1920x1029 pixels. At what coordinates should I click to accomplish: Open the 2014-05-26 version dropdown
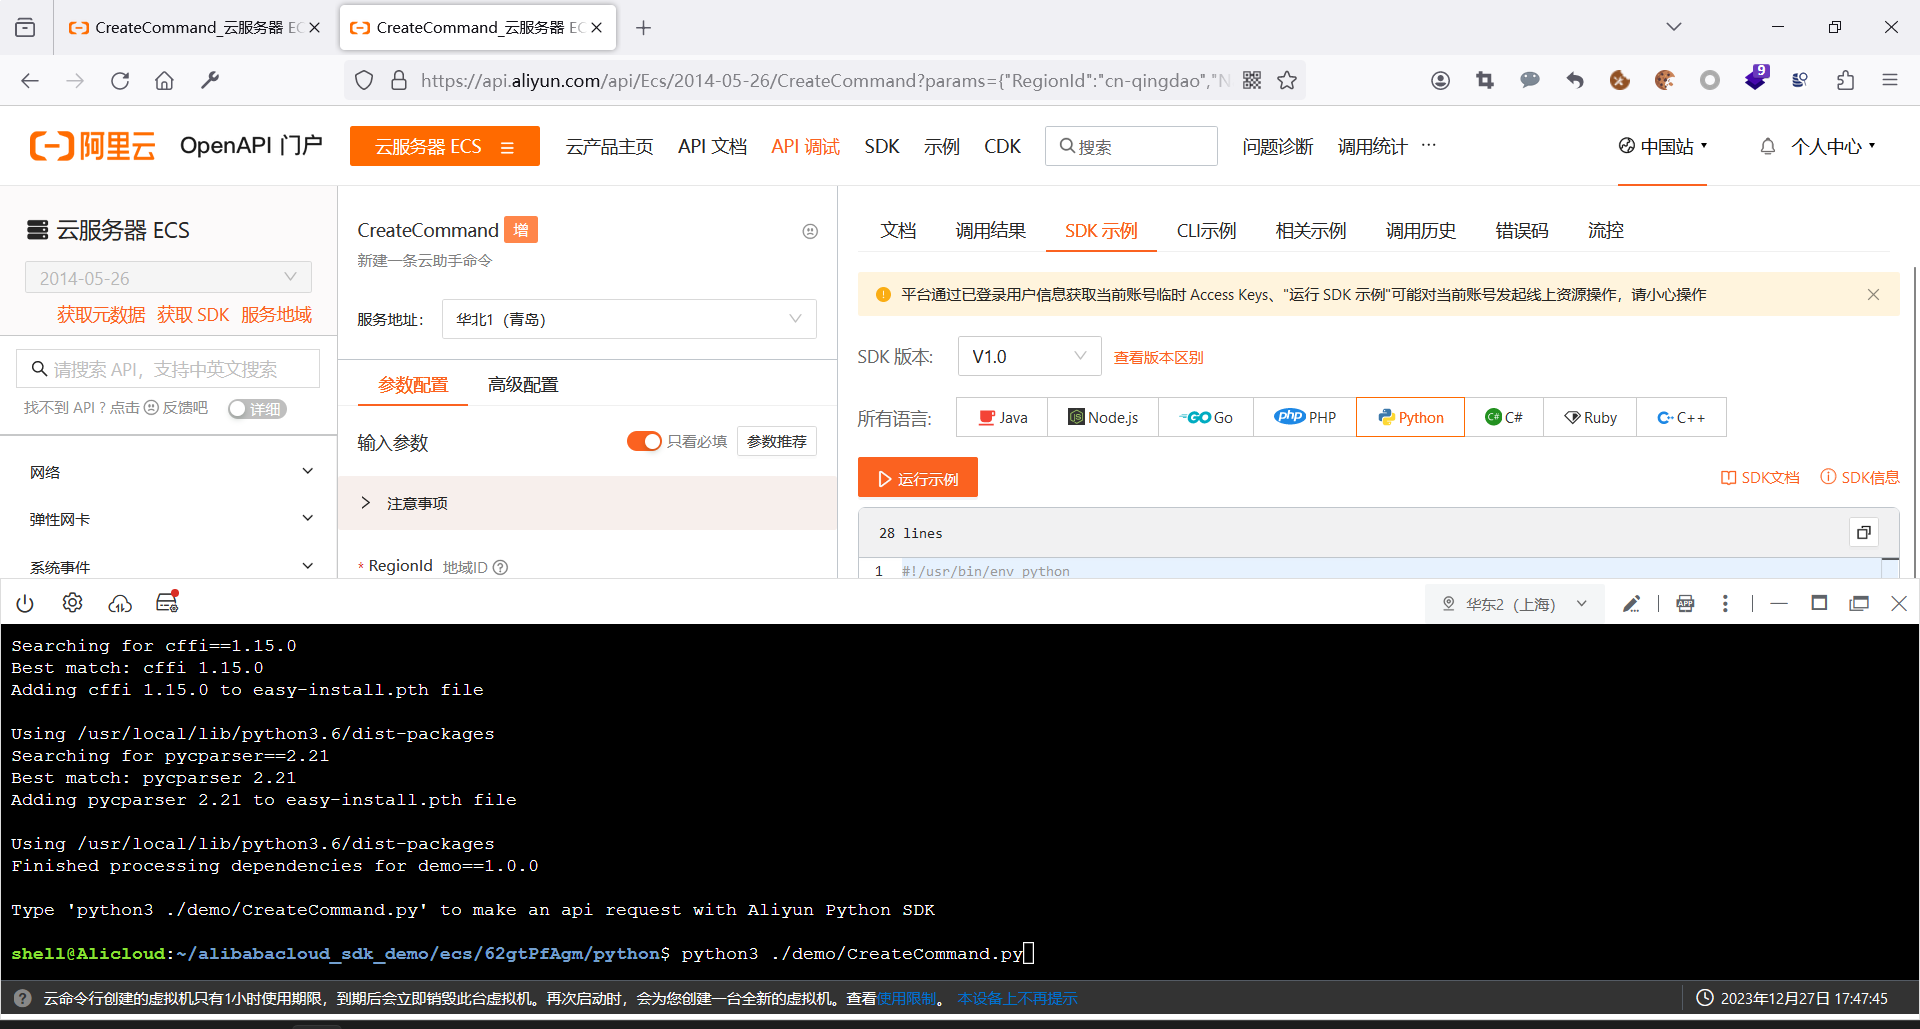168,278
